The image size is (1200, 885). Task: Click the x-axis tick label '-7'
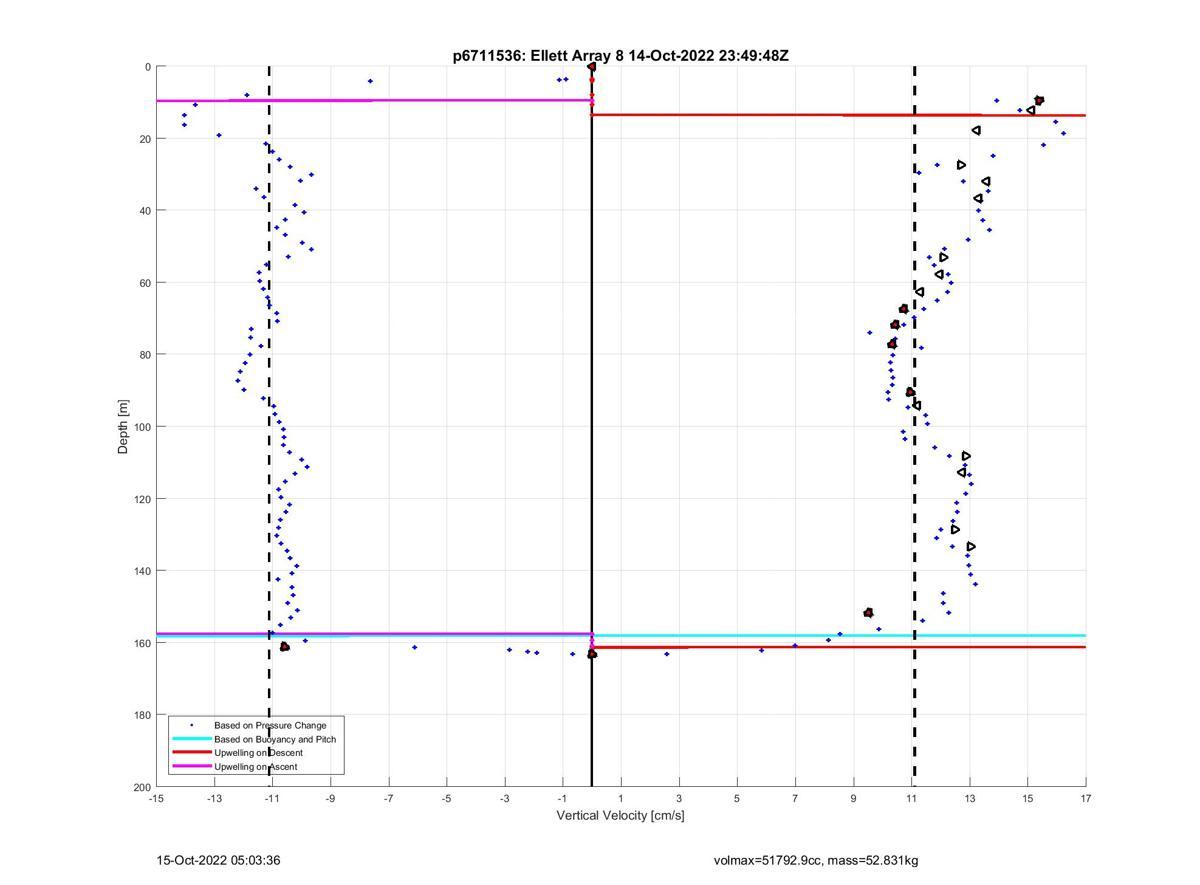(x=388, y=799)
